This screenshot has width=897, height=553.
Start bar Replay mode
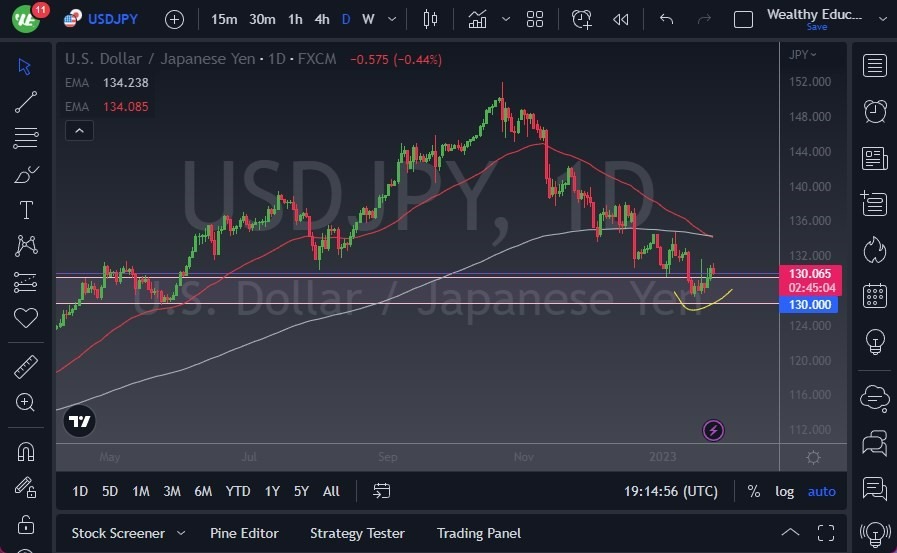[x=621, y=19]
